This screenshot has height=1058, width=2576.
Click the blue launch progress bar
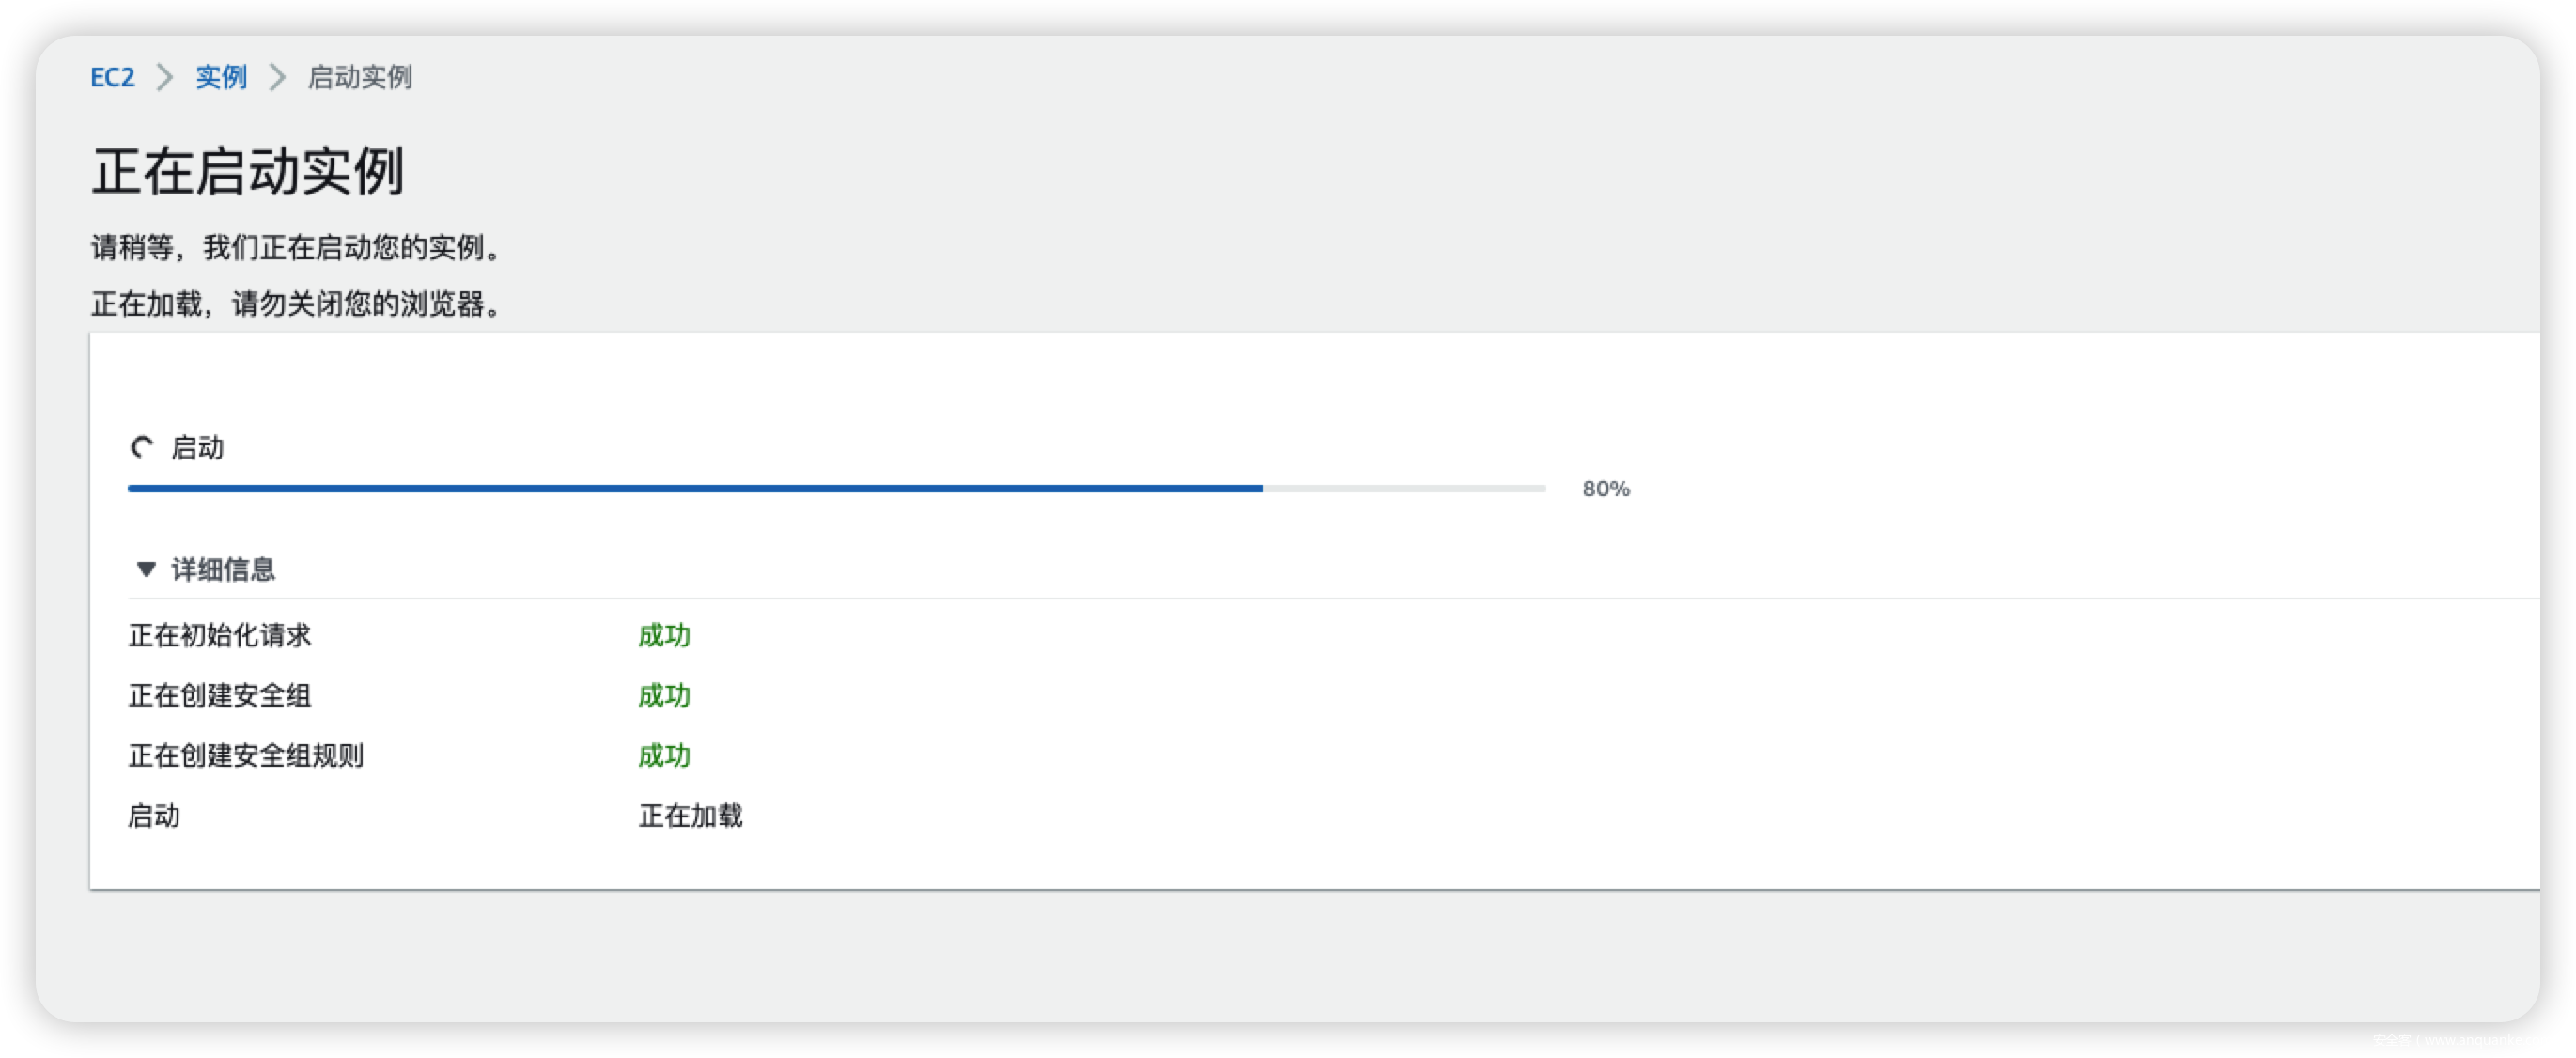coord(694,489)
